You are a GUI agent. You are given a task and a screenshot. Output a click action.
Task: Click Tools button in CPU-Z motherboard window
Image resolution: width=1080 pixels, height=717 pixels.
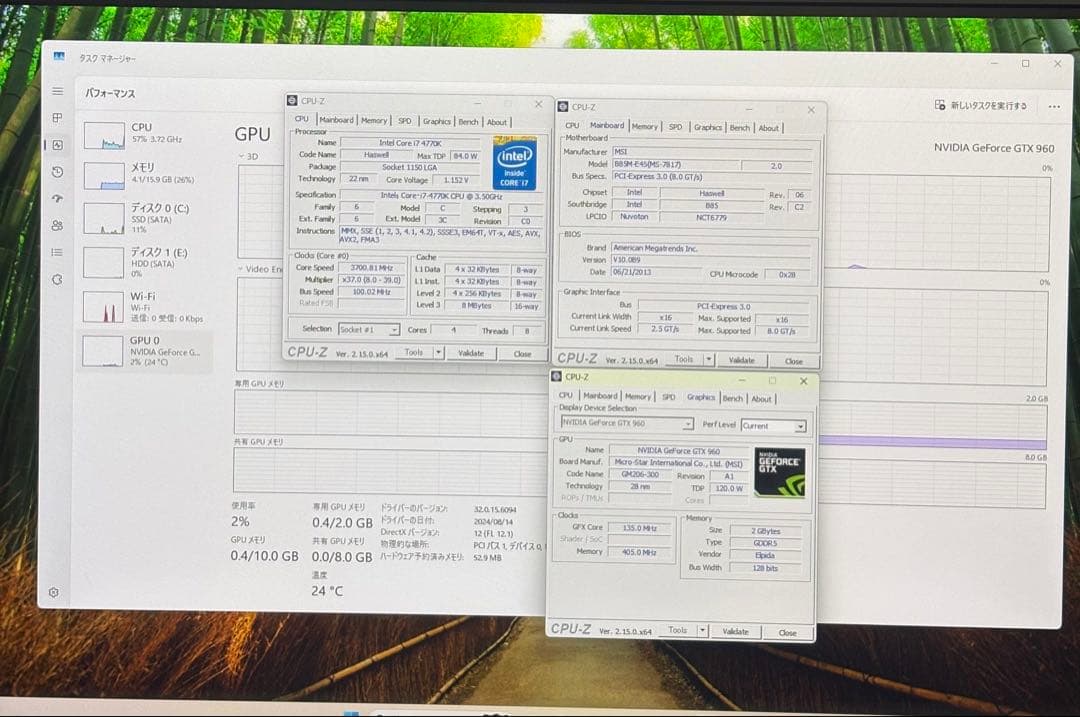click(684, 359)
